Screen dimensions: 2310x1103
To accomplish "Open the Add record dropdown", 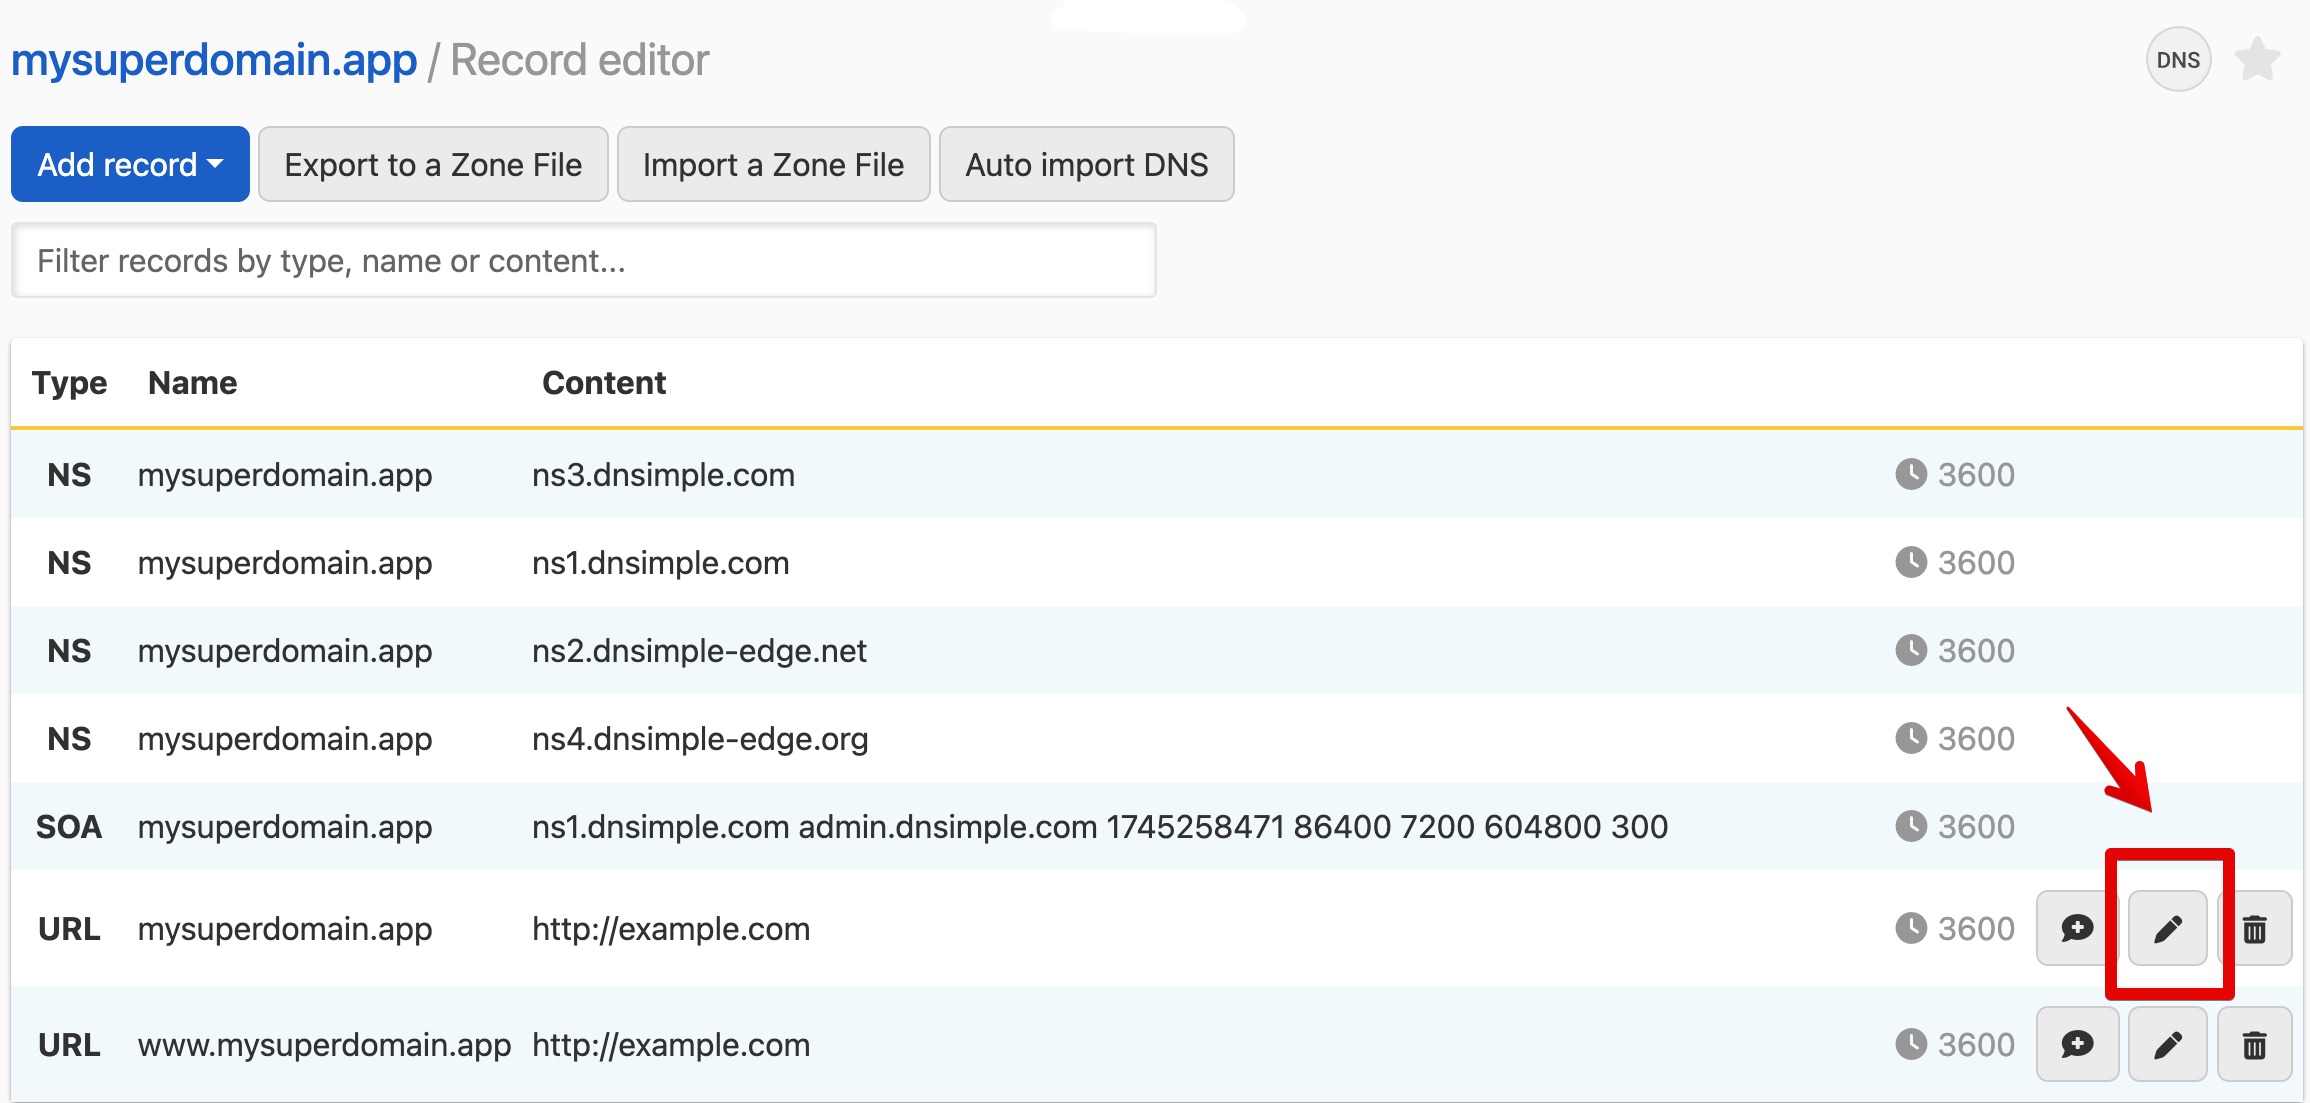I will [129, 164].
